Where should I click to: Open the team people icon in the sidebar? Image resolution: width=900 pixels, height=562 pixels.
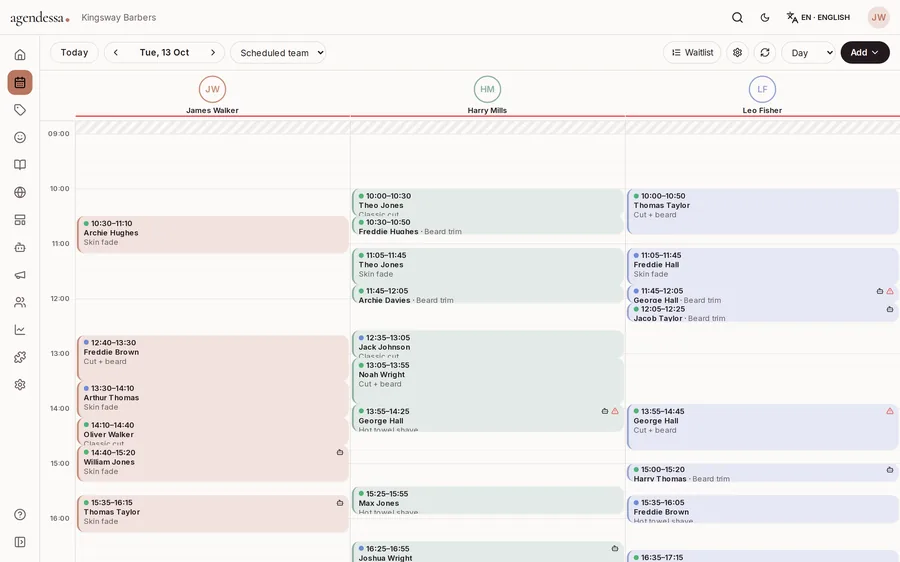20,303
